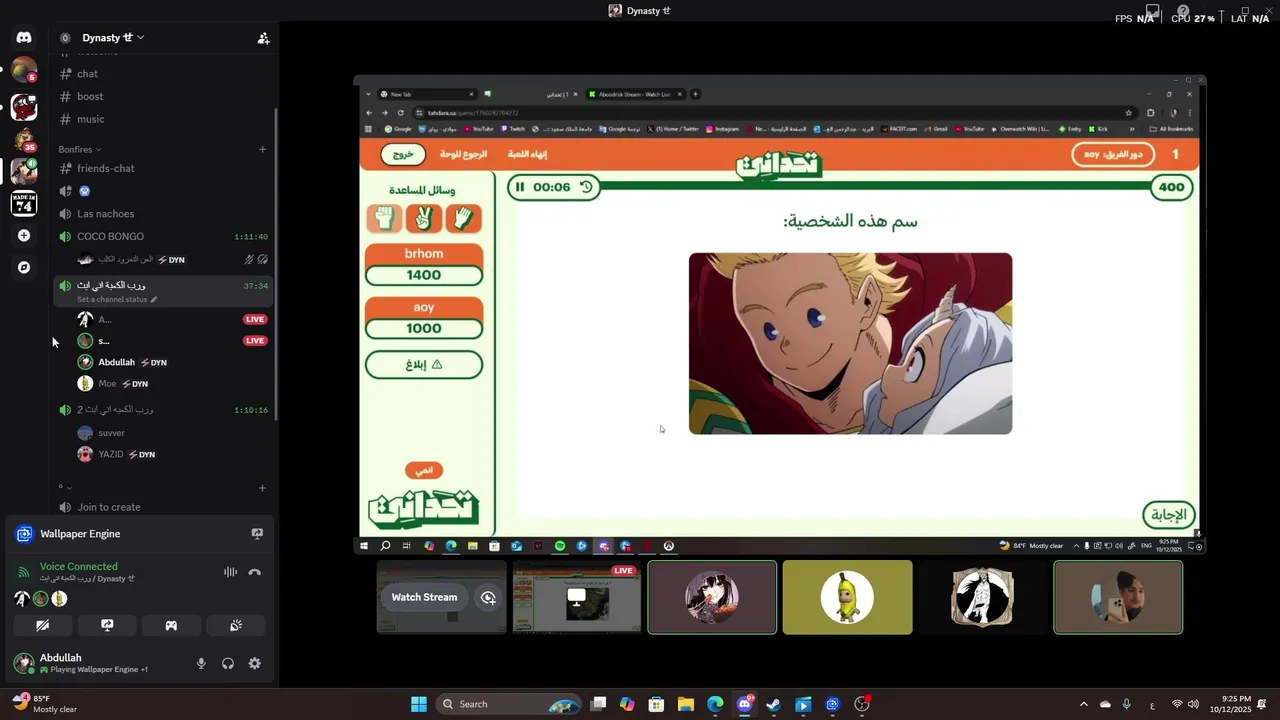1280x720 pixels.
Task: Add a channel to Bonfires category
Action: point(263,149)
